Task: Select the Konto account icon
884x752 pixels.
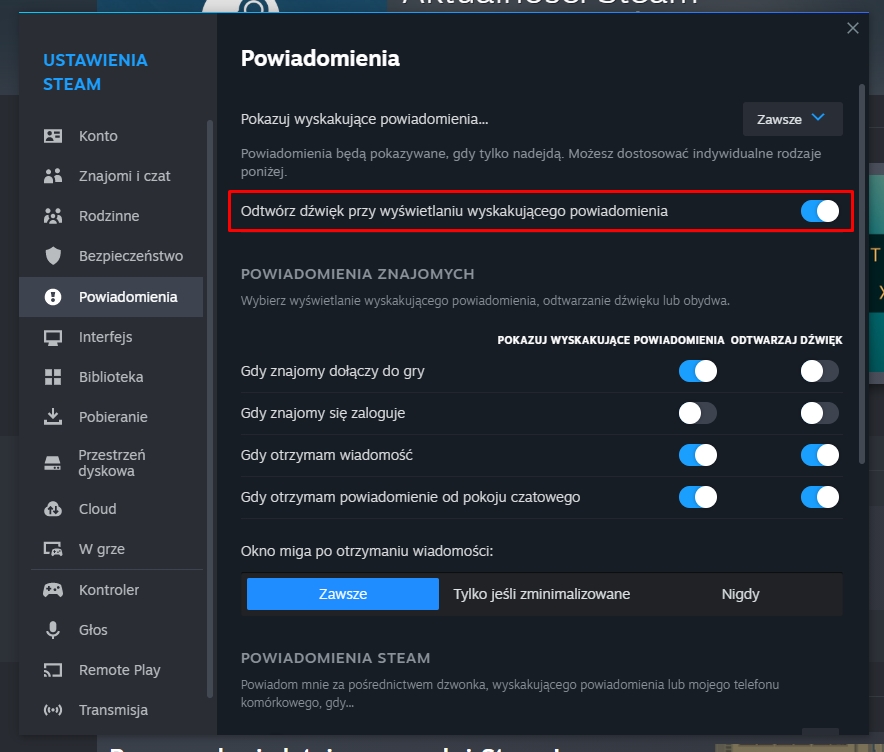Action: [x=52, y=135]
